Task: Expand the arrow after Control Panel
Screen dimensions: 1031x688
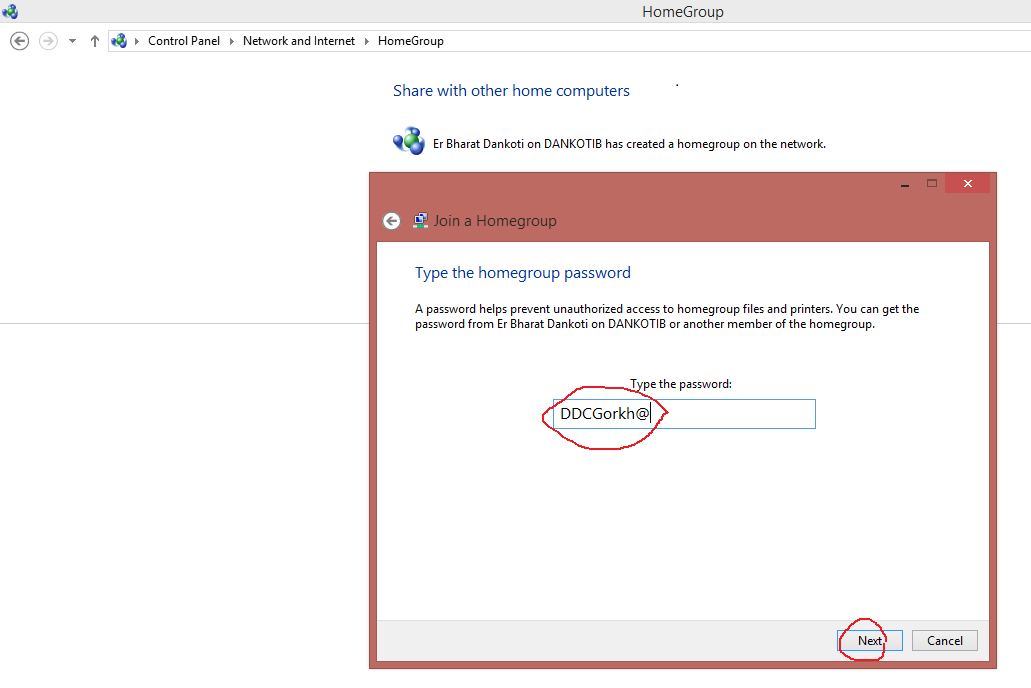Action: (x=231, y=41)
